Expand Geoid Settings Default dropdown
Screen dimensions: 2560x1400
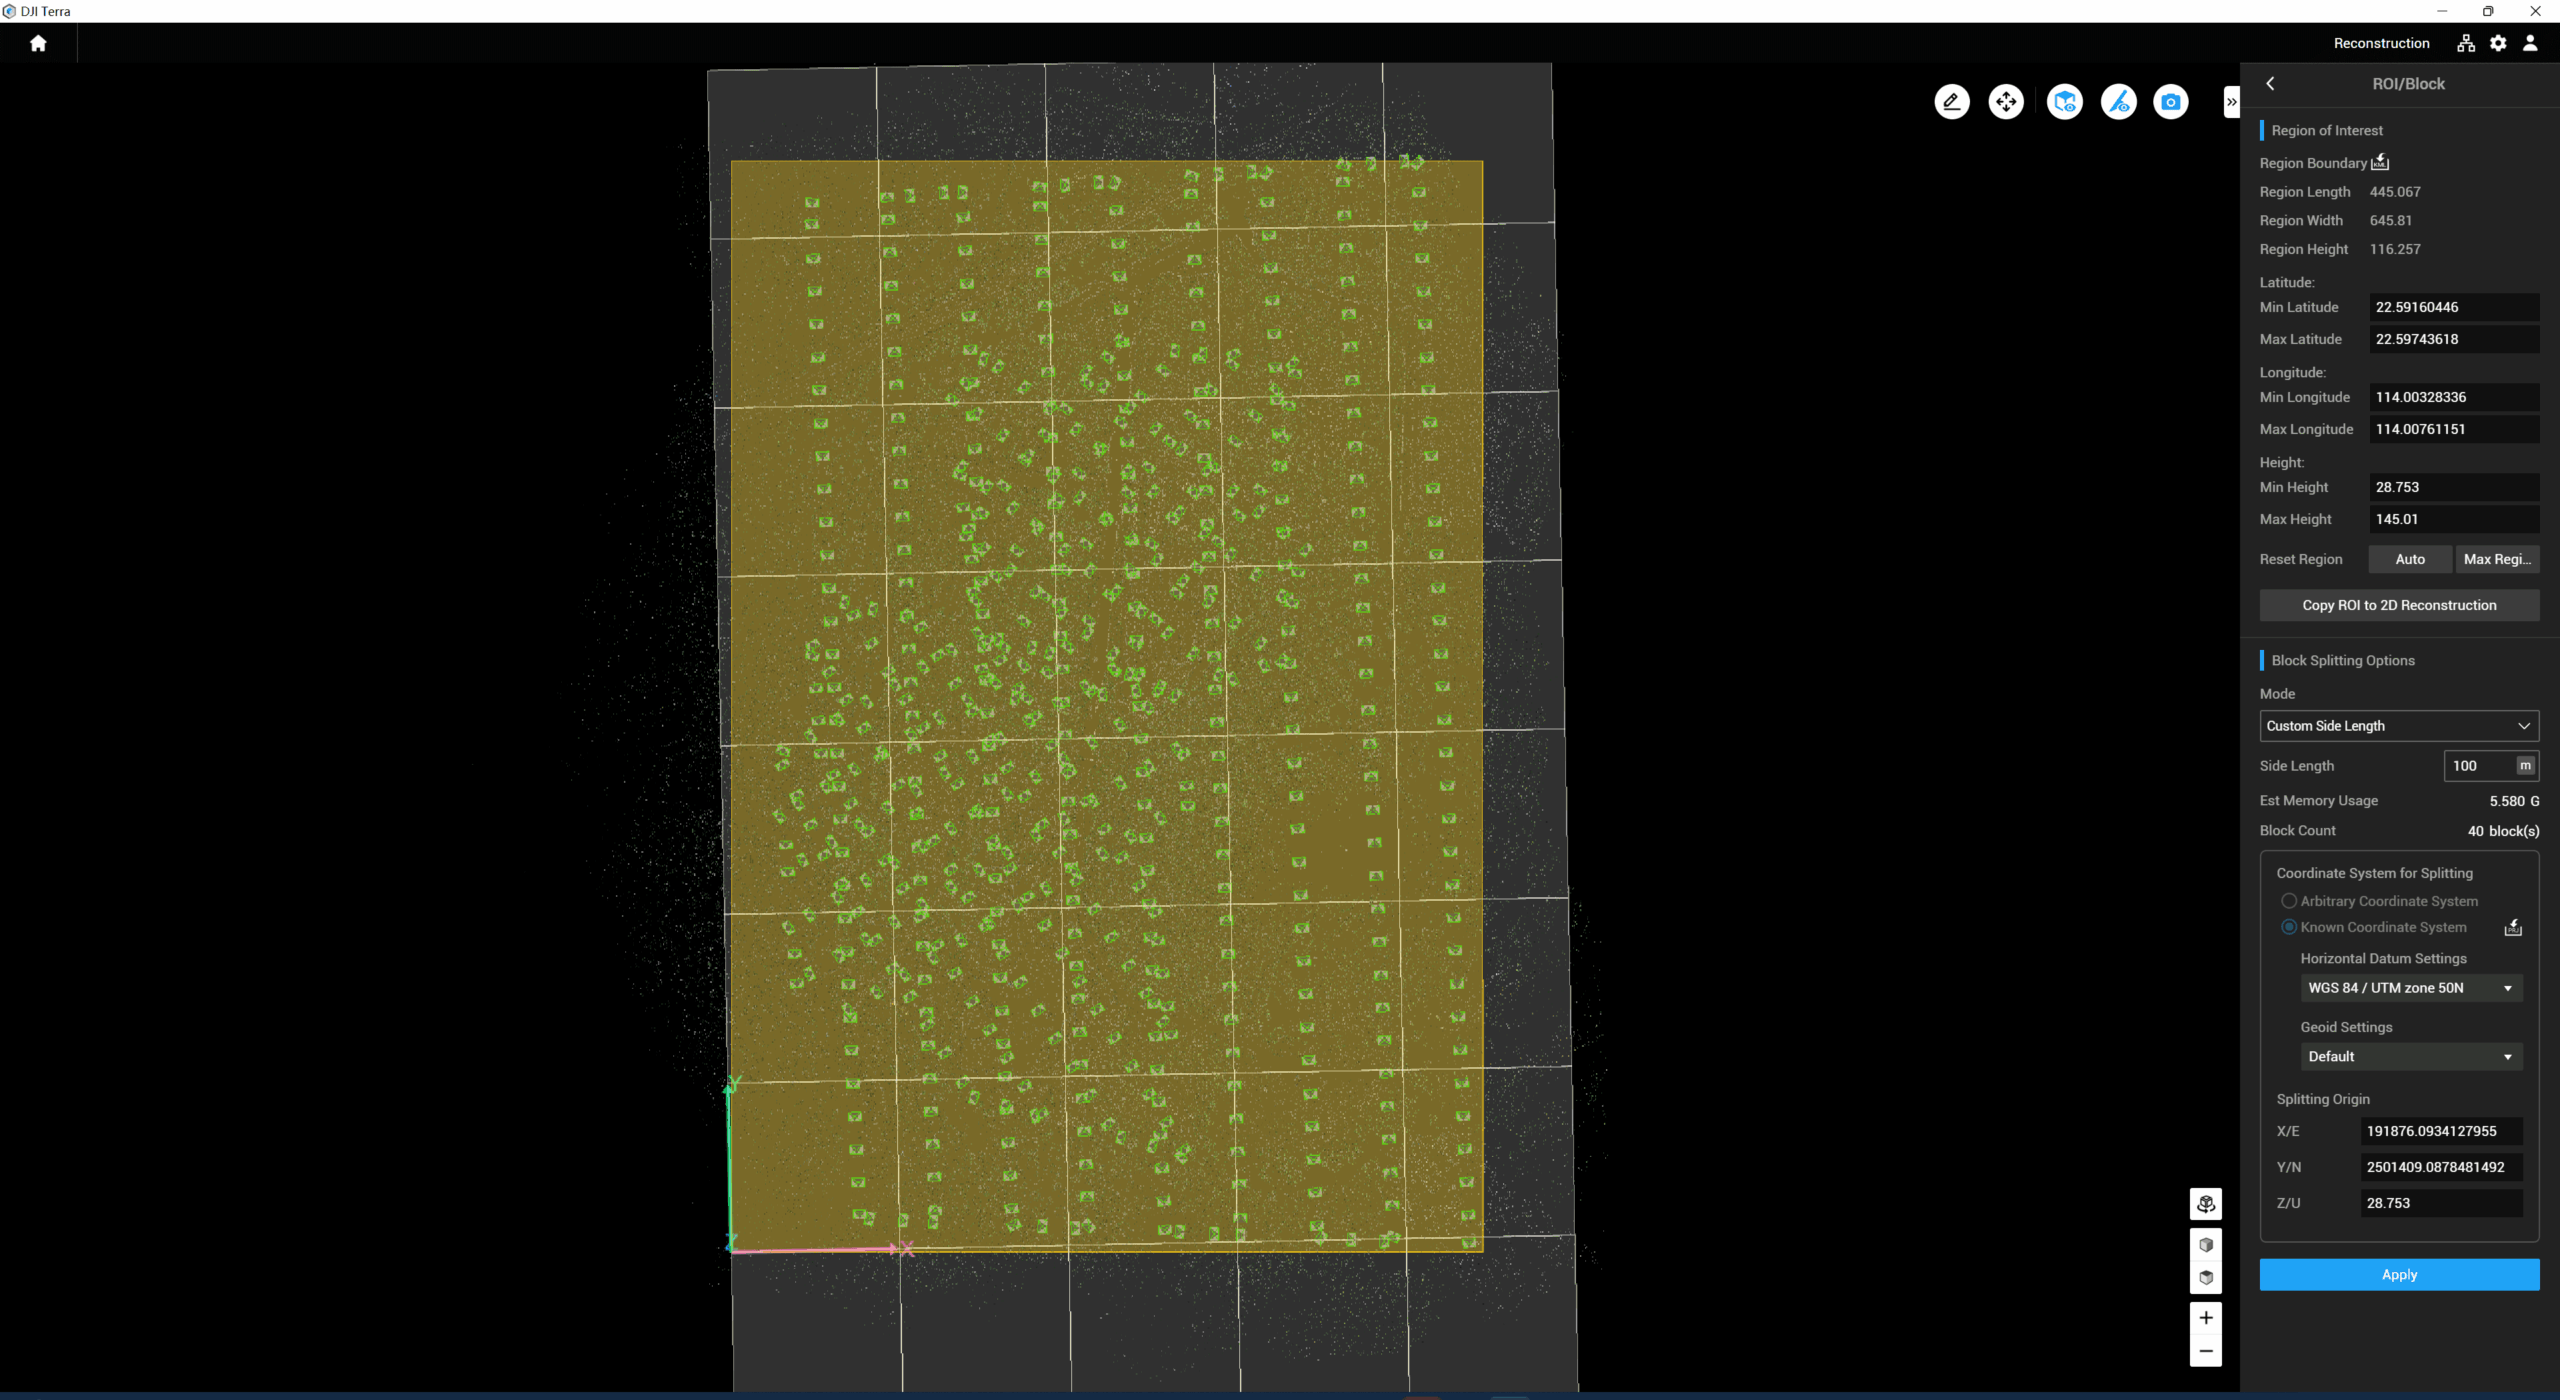(2410, 1057)
